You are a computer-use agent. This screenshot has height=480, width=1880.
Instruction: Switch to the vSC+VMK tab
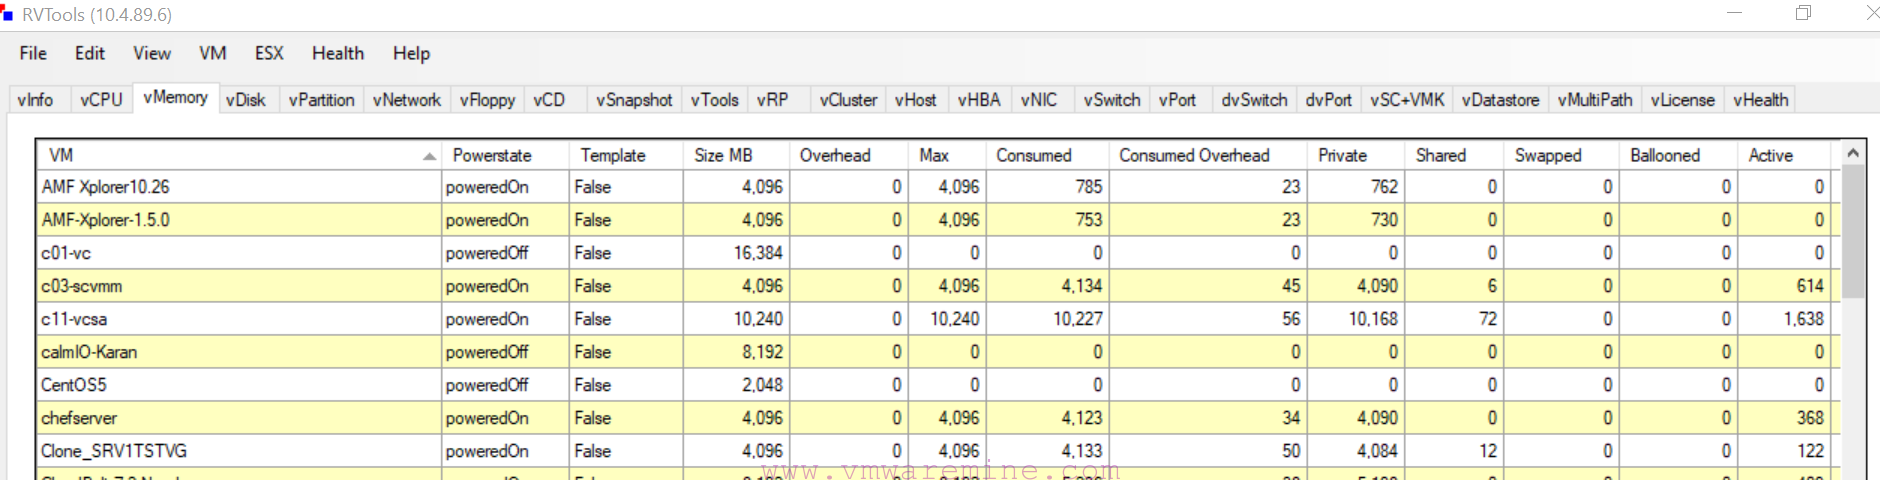[1407, 100]
